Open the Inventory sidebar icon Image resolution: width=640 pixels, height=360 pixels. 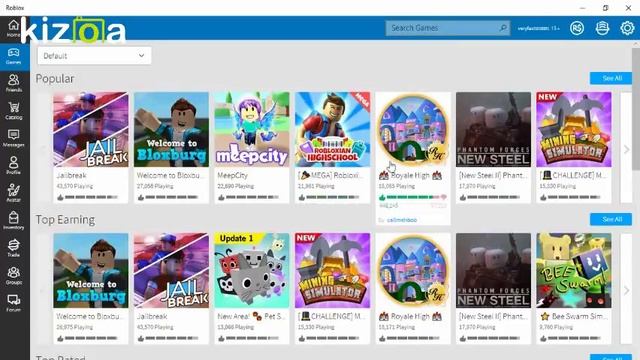click(13, 220)
